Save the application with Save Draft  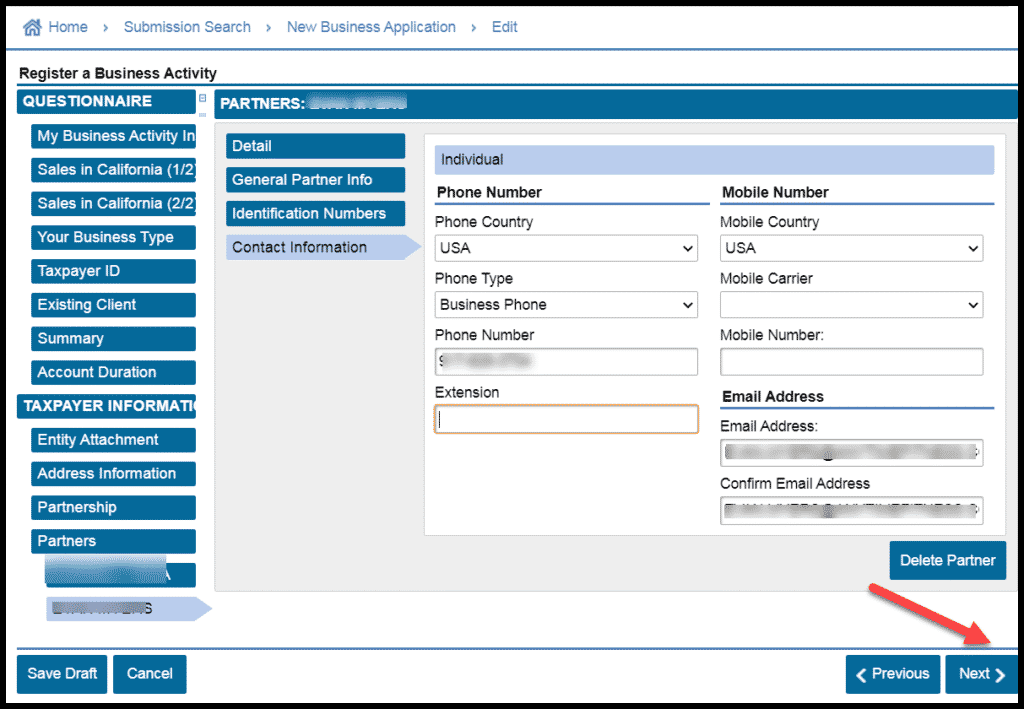click(x=62, y=674)
